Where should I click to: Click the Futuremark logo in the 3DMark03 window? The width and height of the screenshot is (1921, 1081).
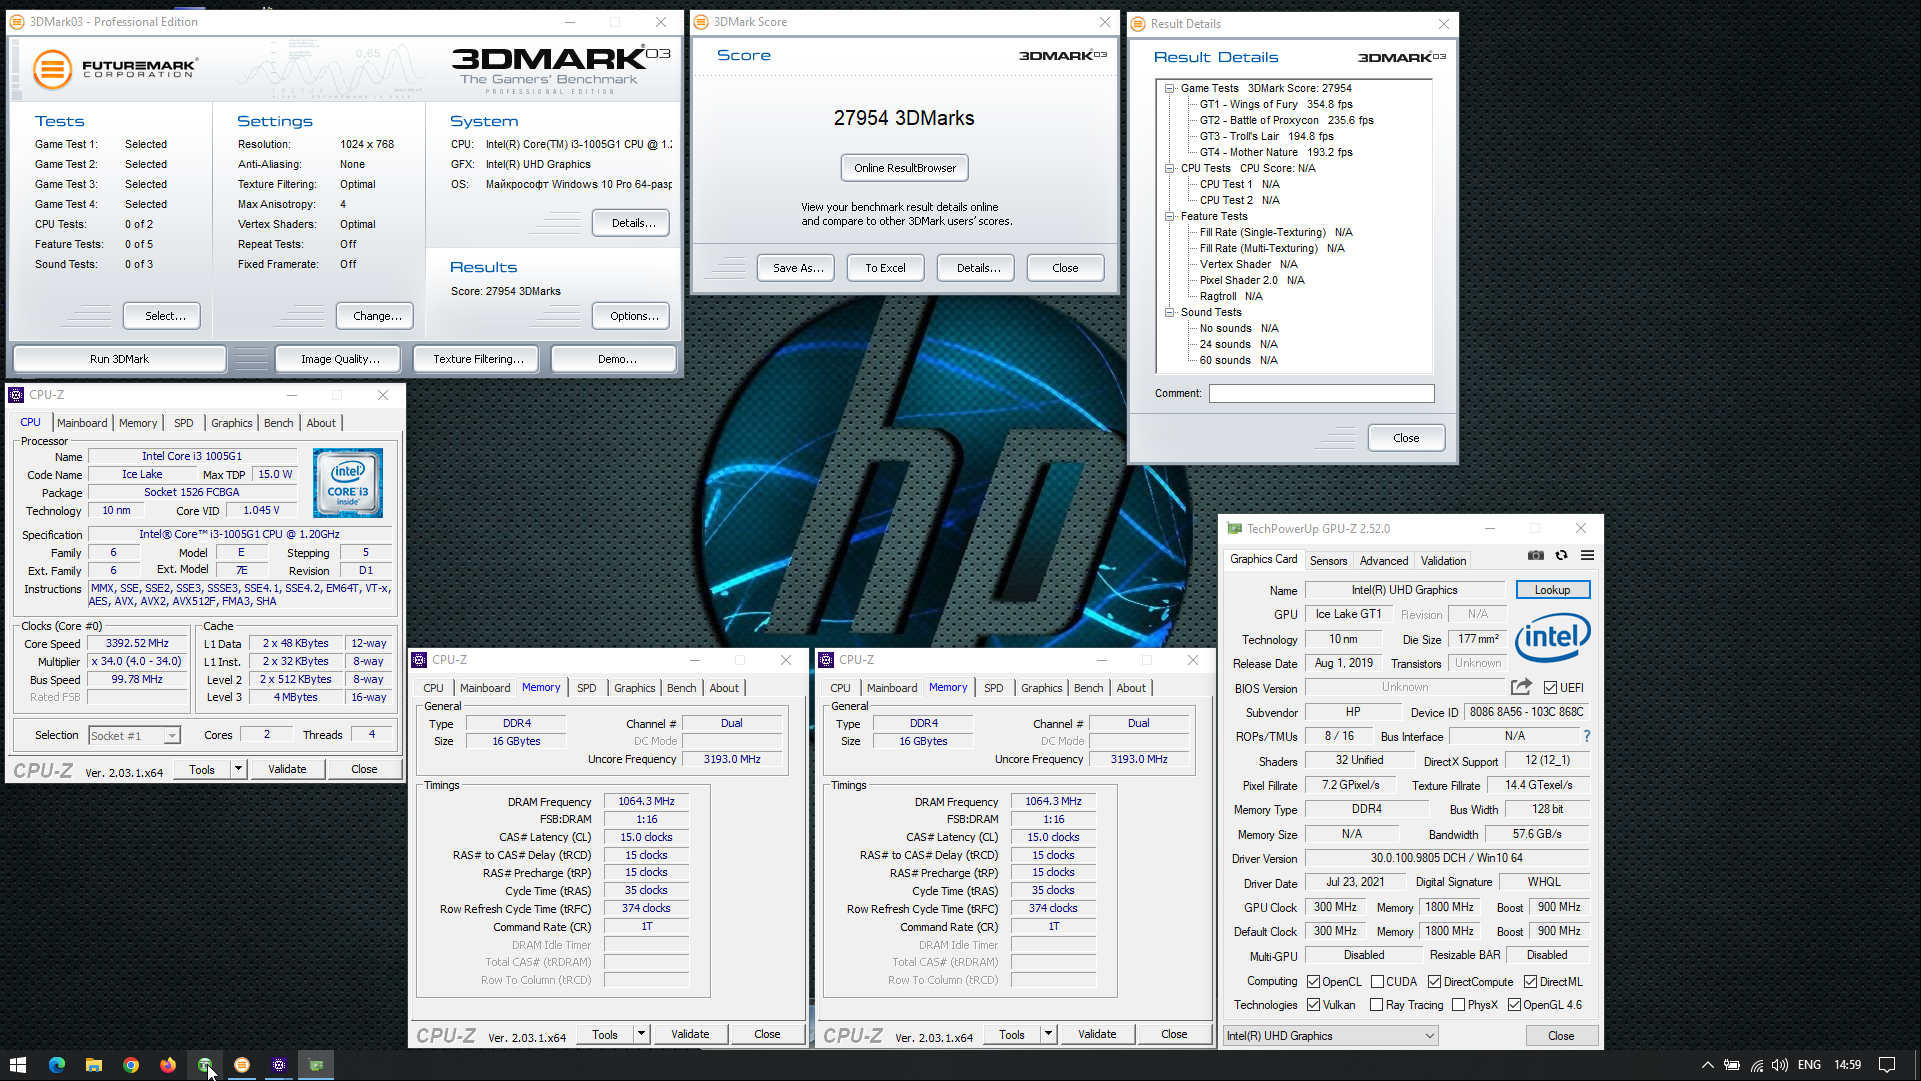115,69
